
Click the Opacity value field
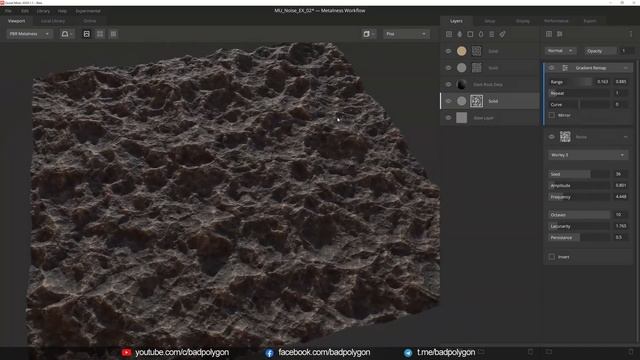click(626, 51)
